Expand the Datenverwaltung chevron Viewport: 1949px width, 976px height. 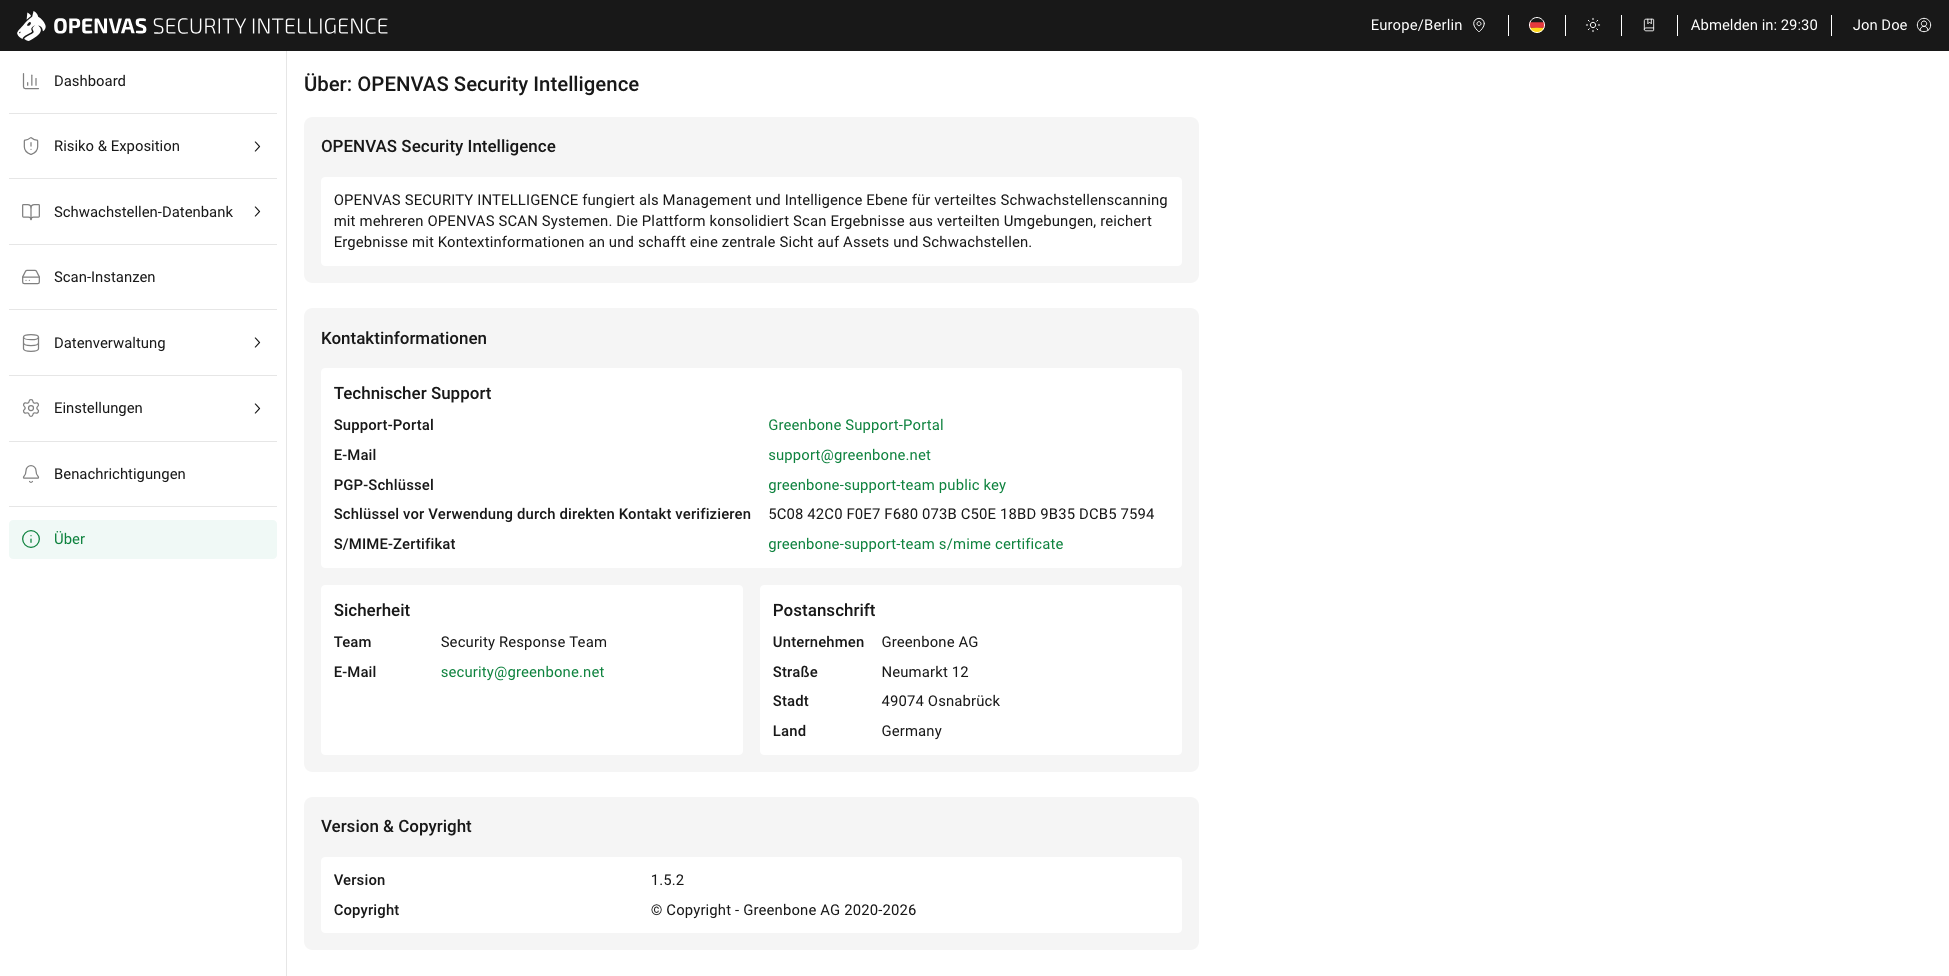pos(257,343)
